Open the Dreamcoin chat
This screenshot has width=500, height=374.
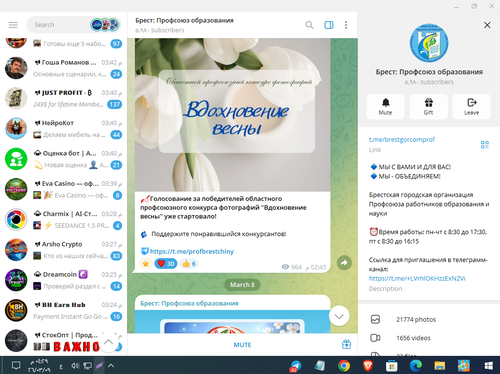pos(63,280)
